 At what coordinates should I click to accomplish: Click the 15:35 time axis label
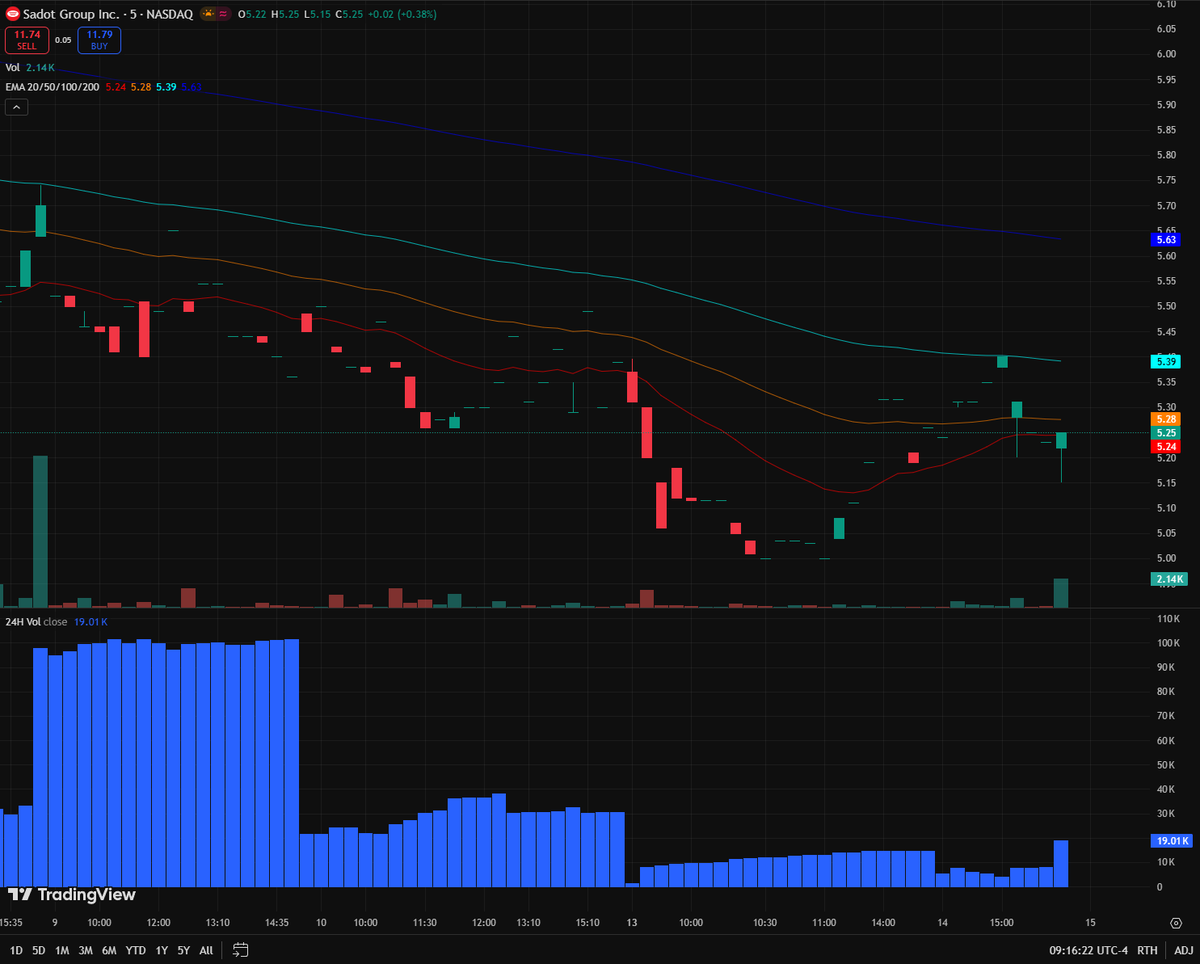click(x=12, y=922)
